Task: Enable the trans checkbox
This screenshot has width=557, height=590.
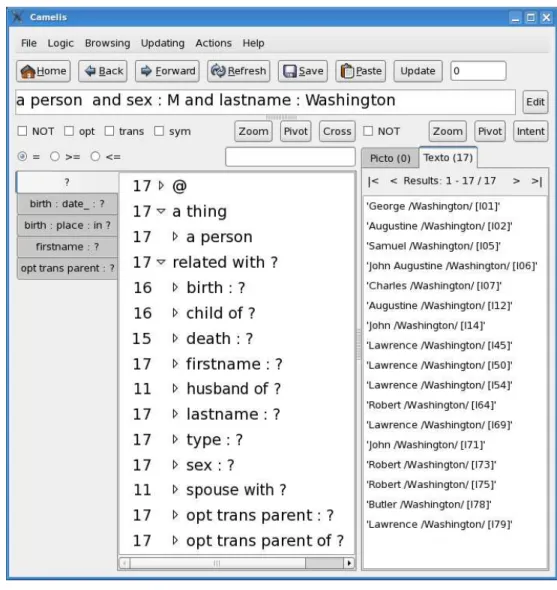Action: click(109, 131)
